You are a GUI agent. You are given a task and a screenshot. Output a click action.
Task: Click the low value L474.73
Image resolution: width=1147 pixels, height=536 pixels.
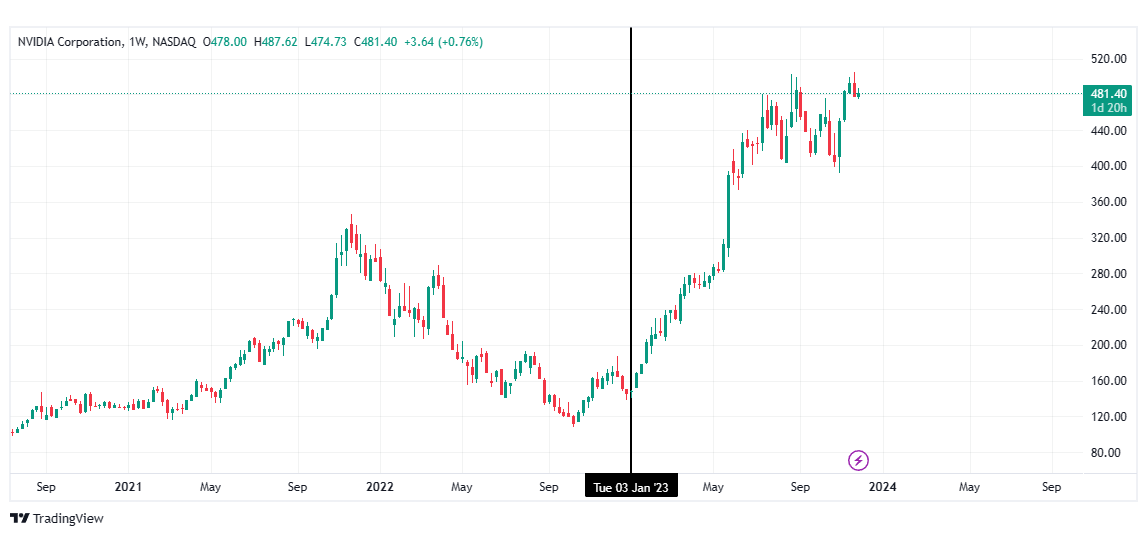click(325, 42)
